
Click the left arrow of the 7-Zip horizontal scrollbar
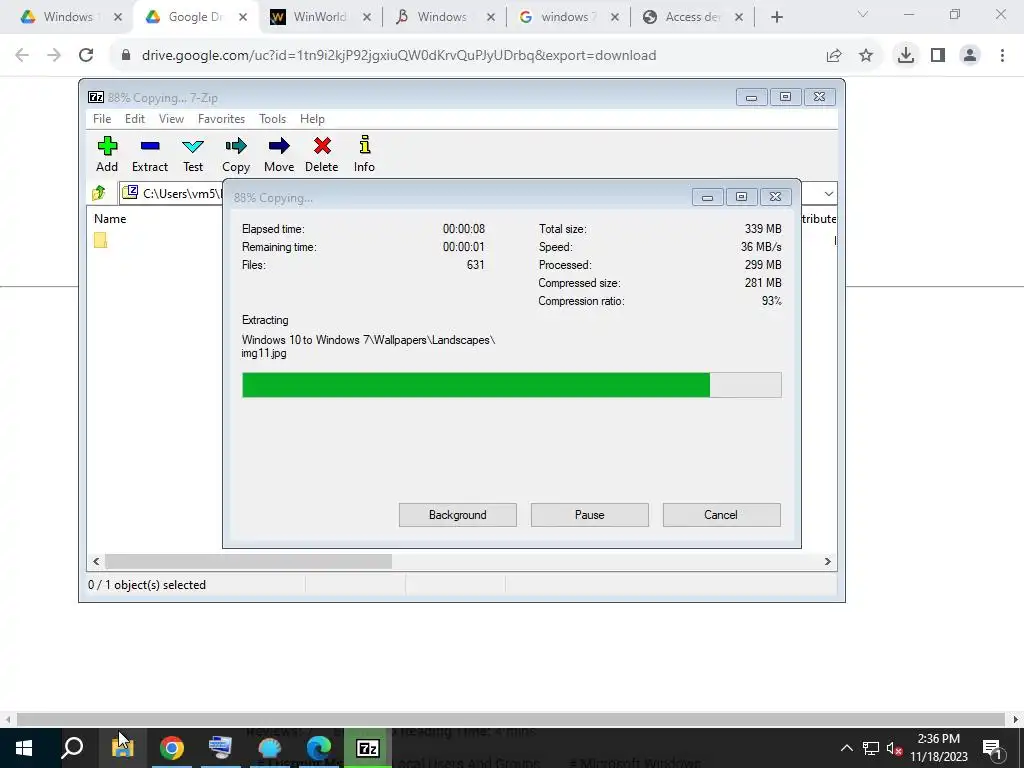coord(96,562)
